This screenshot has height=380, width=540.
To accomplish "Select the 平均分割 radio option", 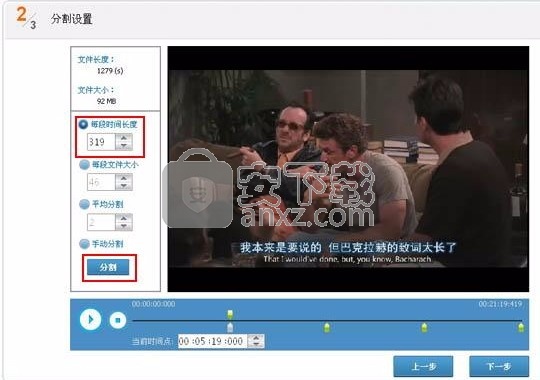I will click(x=84, y=204).
